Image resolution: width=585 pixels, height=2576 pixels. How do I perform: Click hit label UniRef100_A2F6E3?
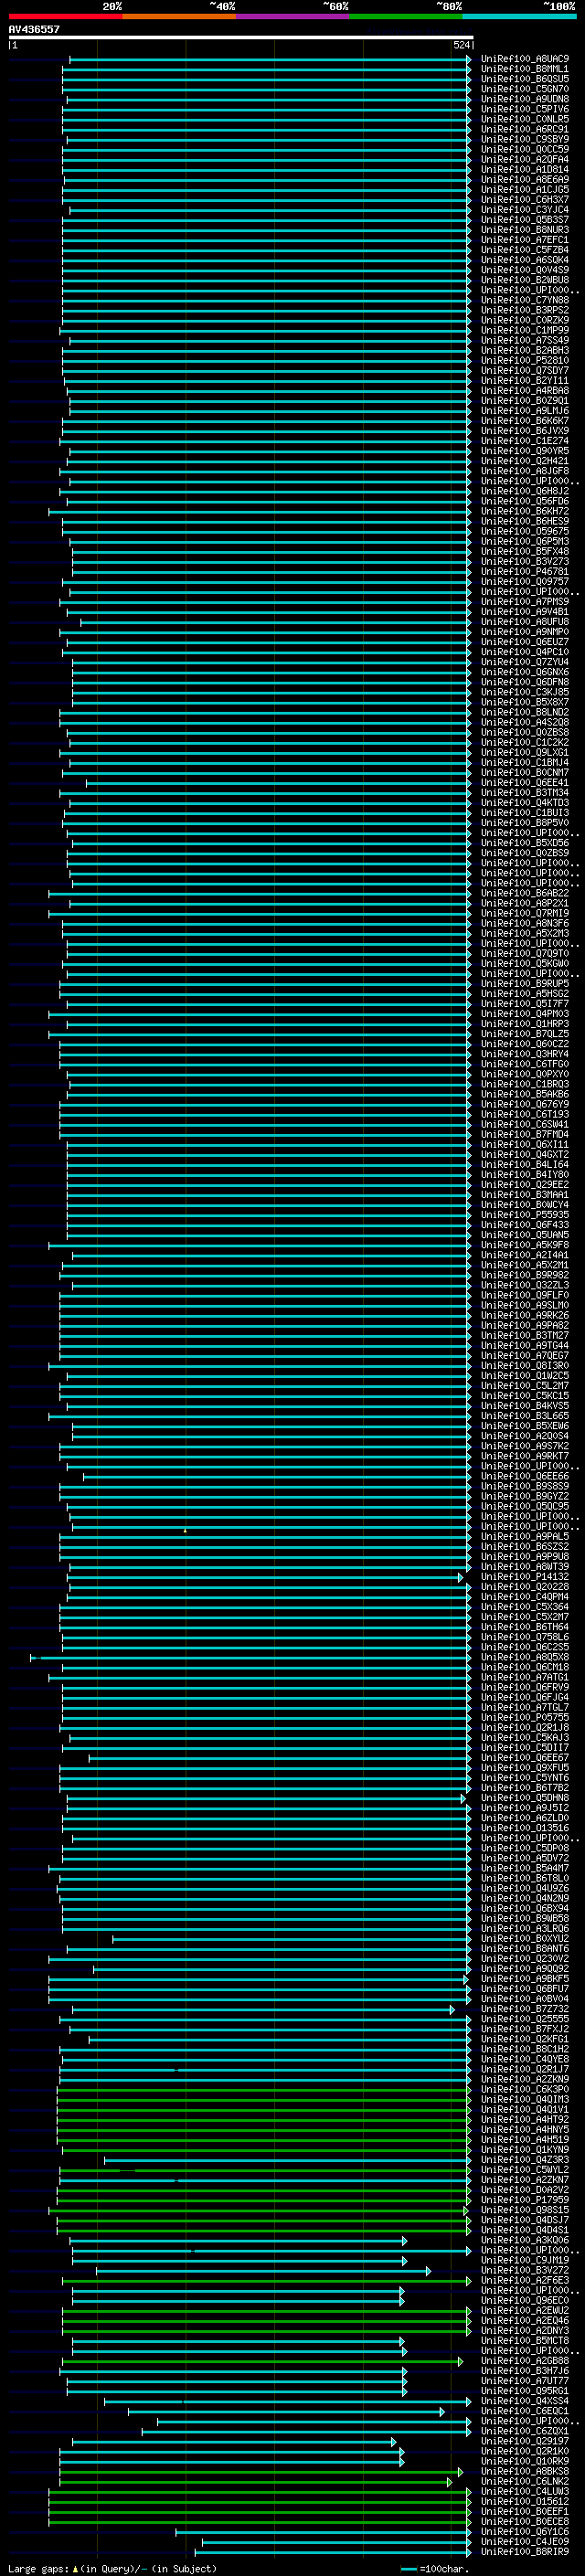pos(524,2280)
